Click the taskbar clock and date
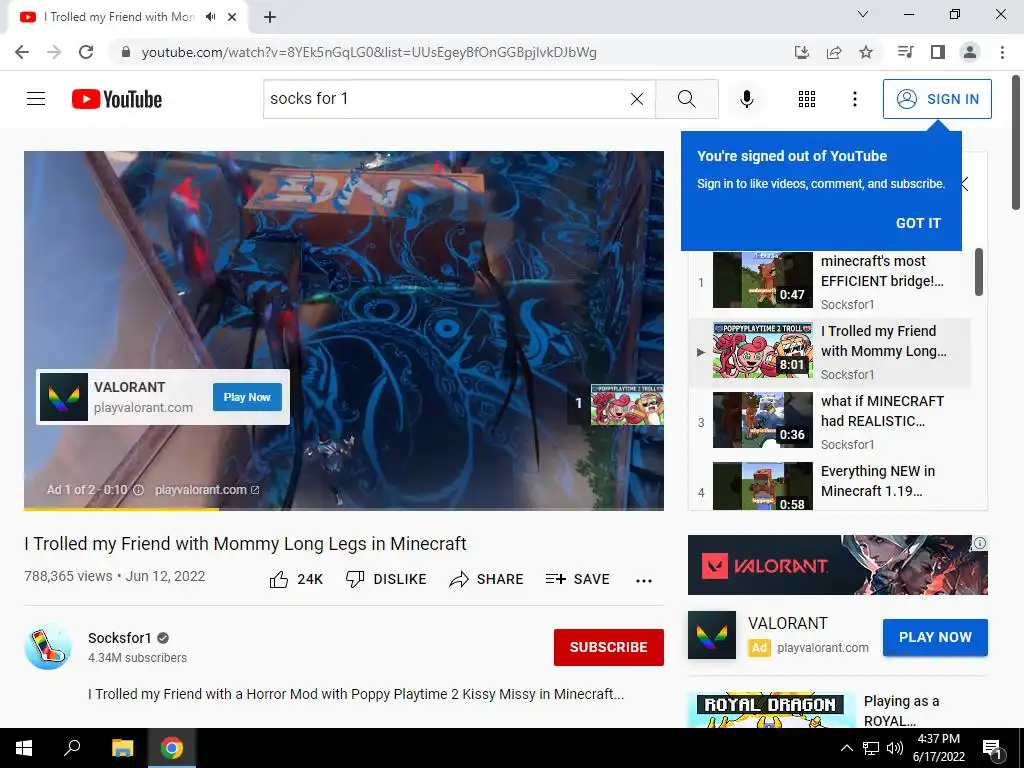Viewport: 1024px width, 768px height. pyautogui.click(x=938, y=748)
